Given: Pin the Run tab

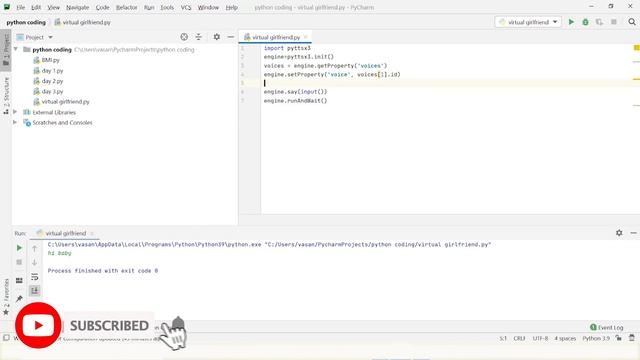Looking at the screenshot, I should click(19, 299).
